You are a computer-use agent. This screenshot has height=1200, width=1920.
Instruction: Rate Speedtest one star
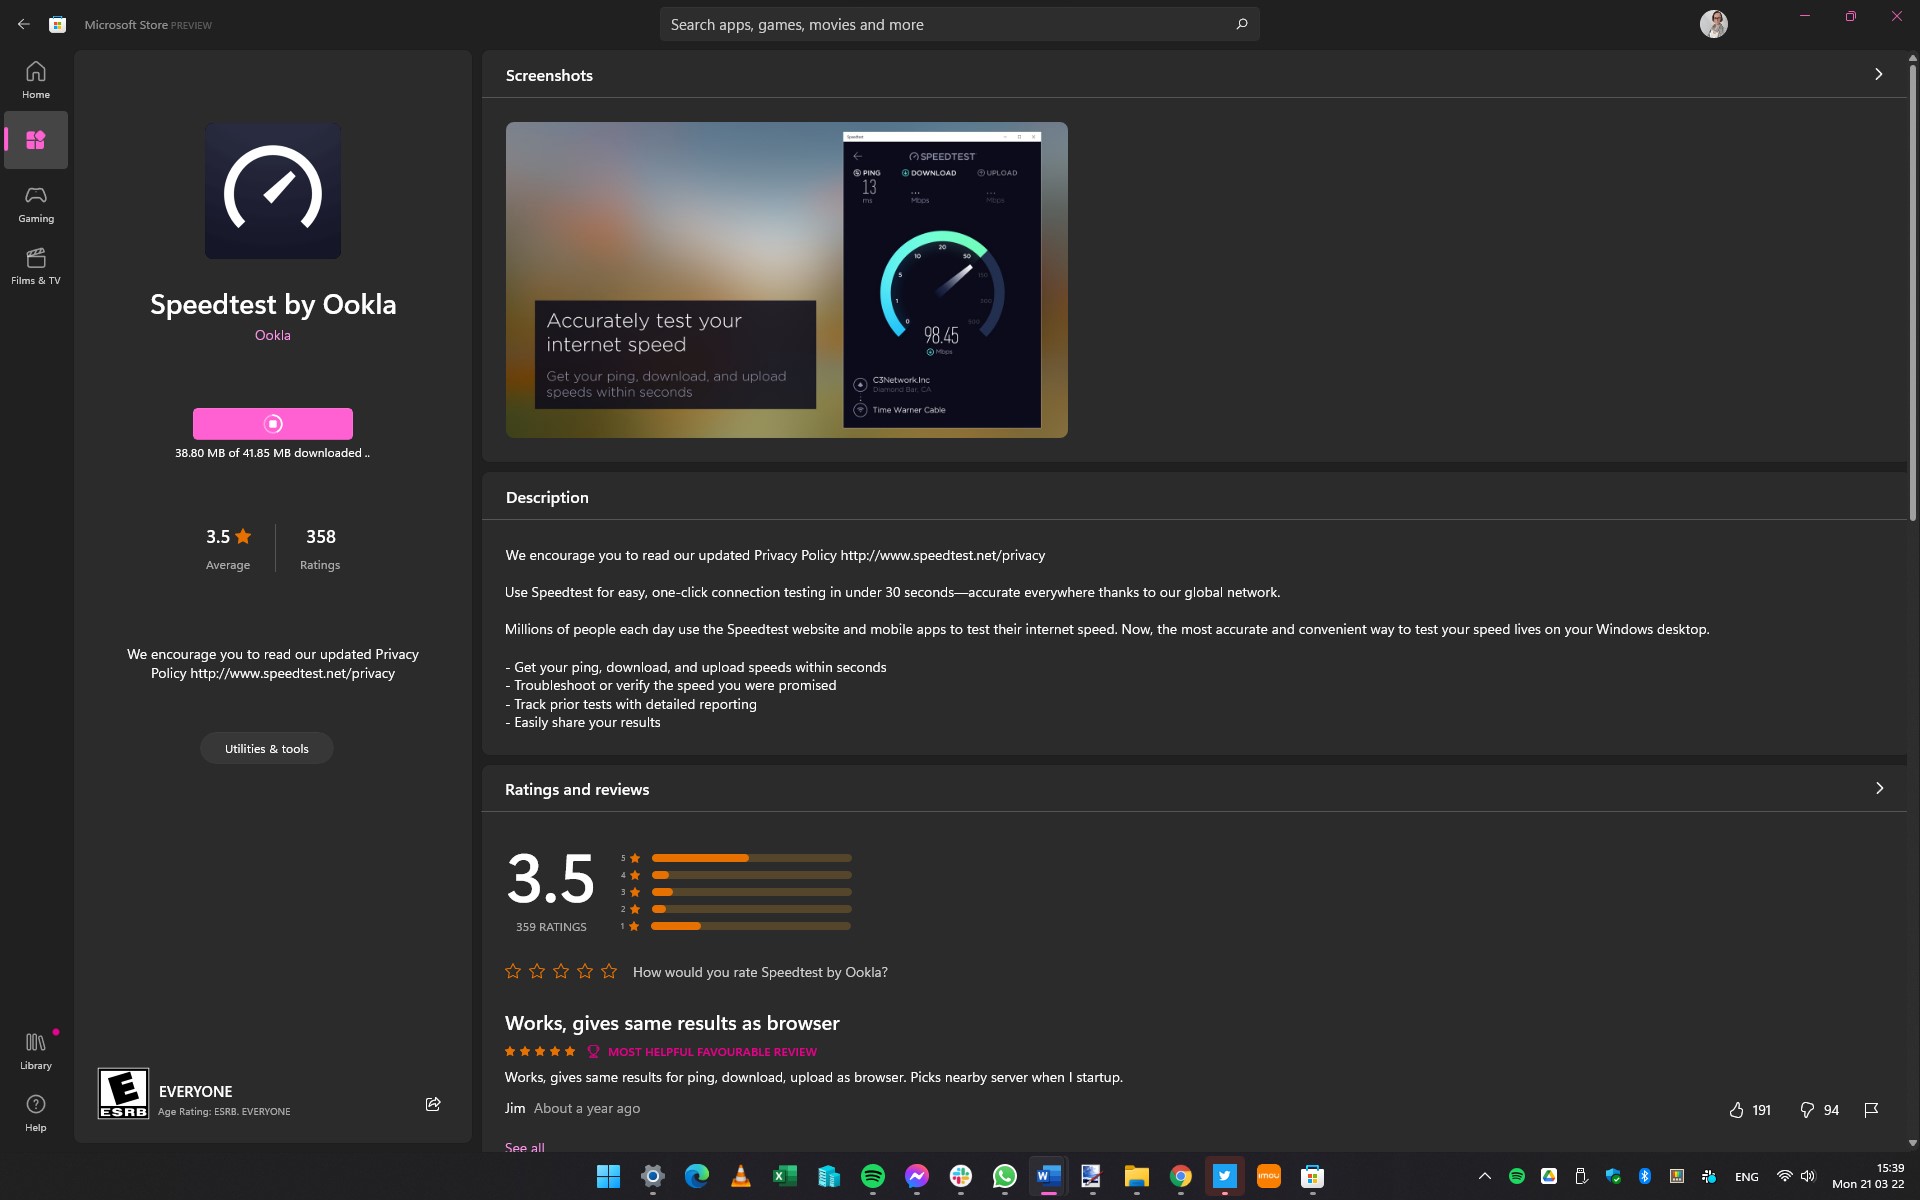pos(513,971)
